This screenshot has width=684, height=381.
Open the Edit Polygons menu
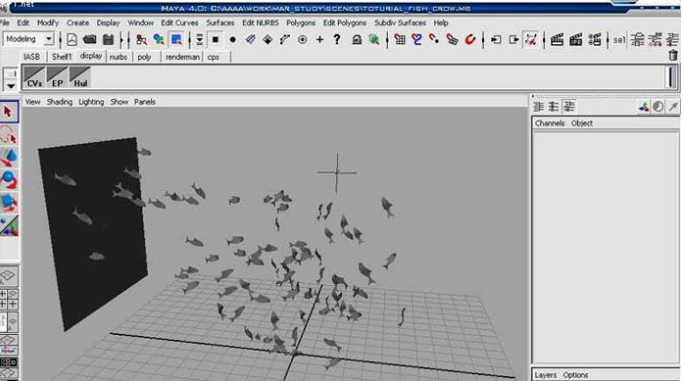pyautogui.click(x=345, y=23)
